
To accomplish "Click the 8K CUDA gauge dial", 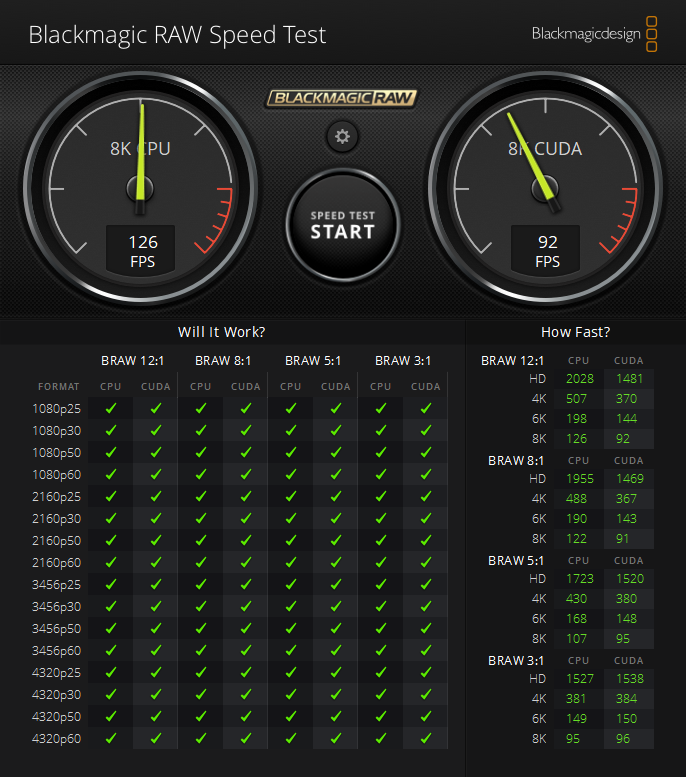I will click(x=545, y=189).
